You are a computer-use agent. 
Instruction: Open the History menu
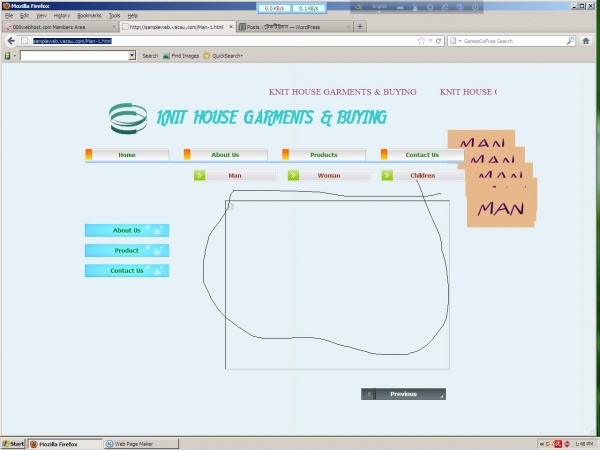point(62,16)
